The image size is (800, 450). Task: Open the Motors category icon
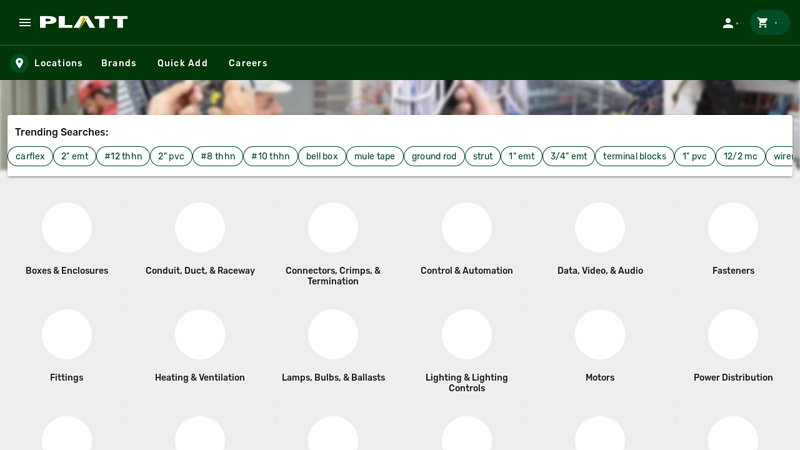pos(600,335)
